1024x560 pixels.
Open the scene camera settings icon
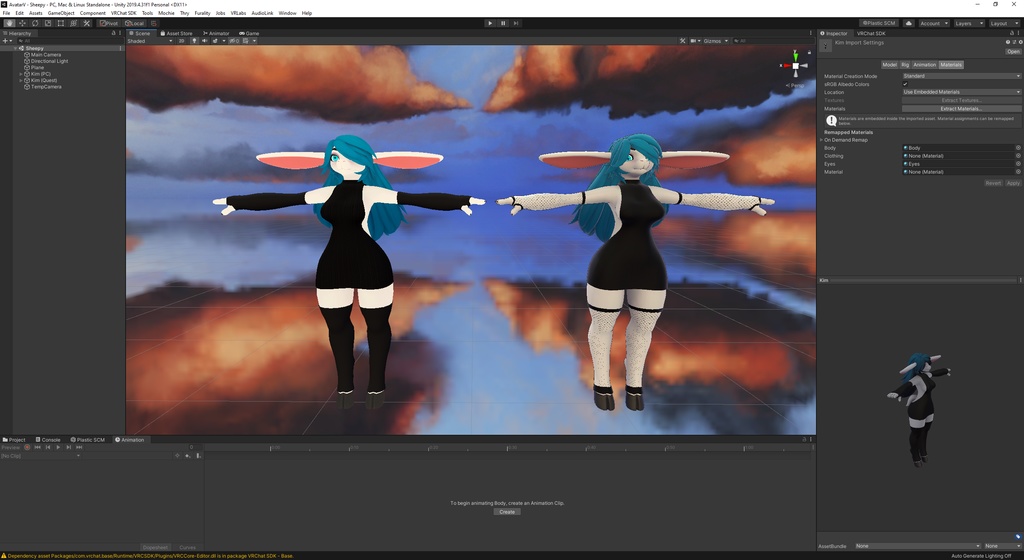(694, 40)
